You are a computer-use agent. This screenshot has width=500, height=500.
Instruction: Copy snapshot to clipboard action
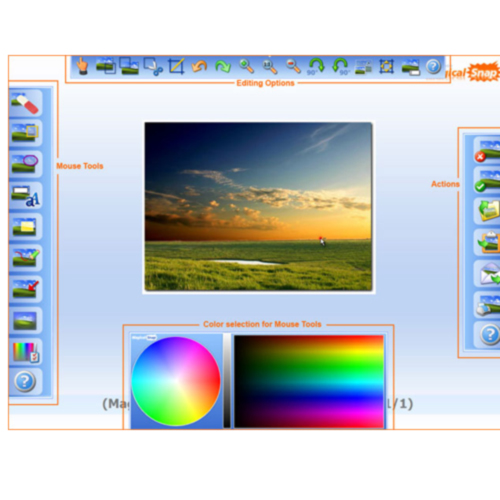(x=487, y=242)
